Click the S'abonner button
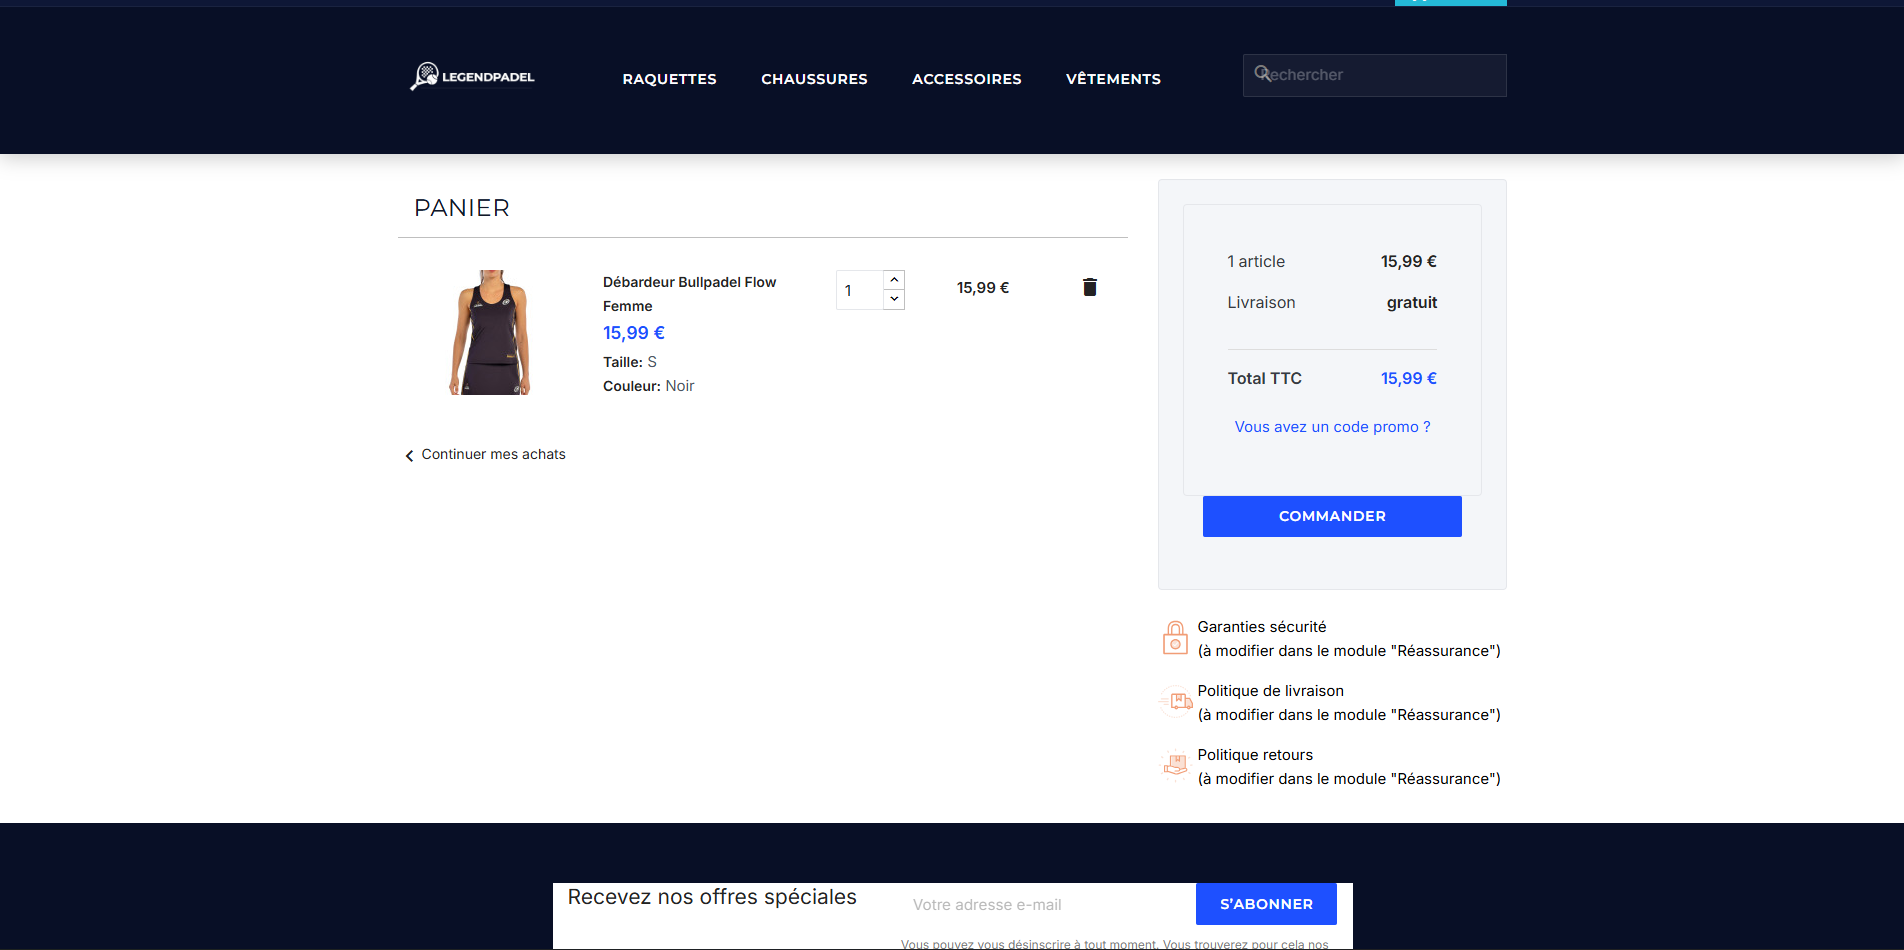This screenshot has width=1904, height=950. [1266, 904]
